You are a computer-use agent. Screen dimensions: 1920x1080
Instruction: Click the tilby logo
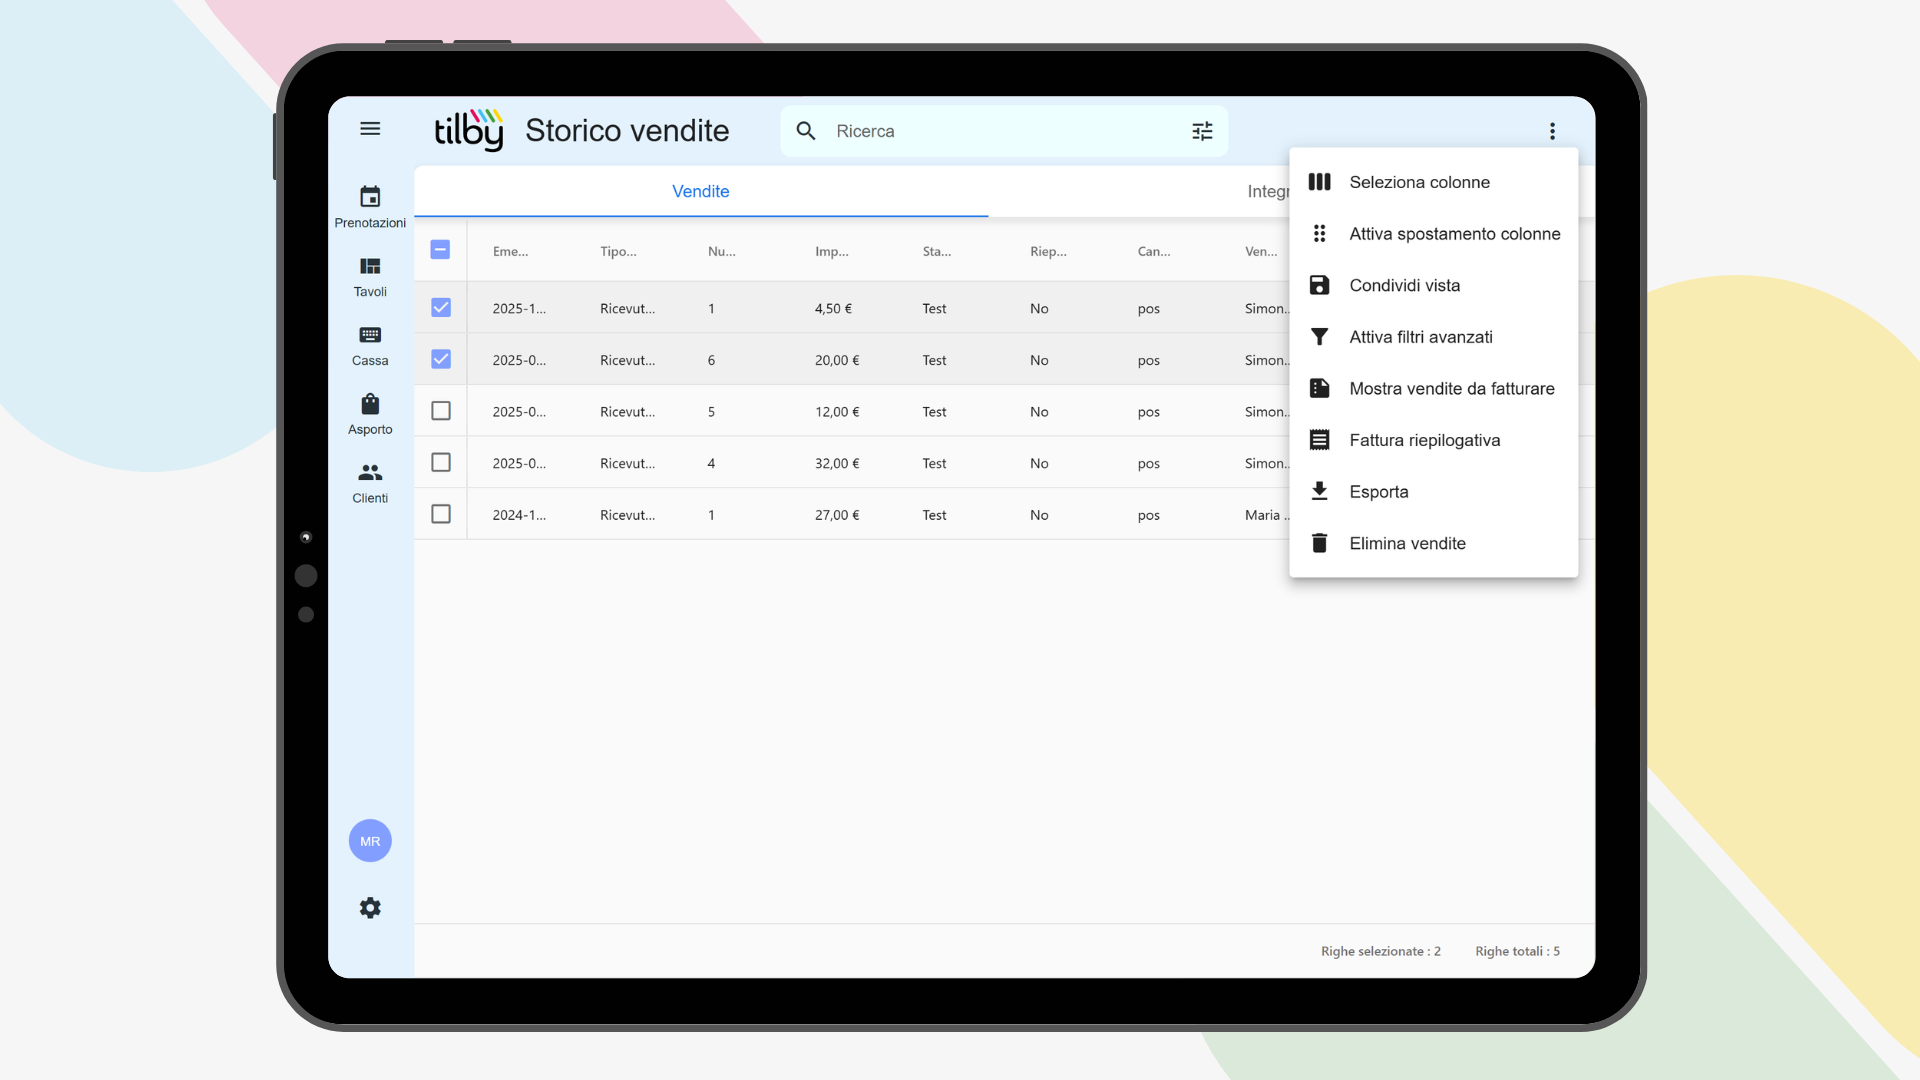(x=468, y=130)
